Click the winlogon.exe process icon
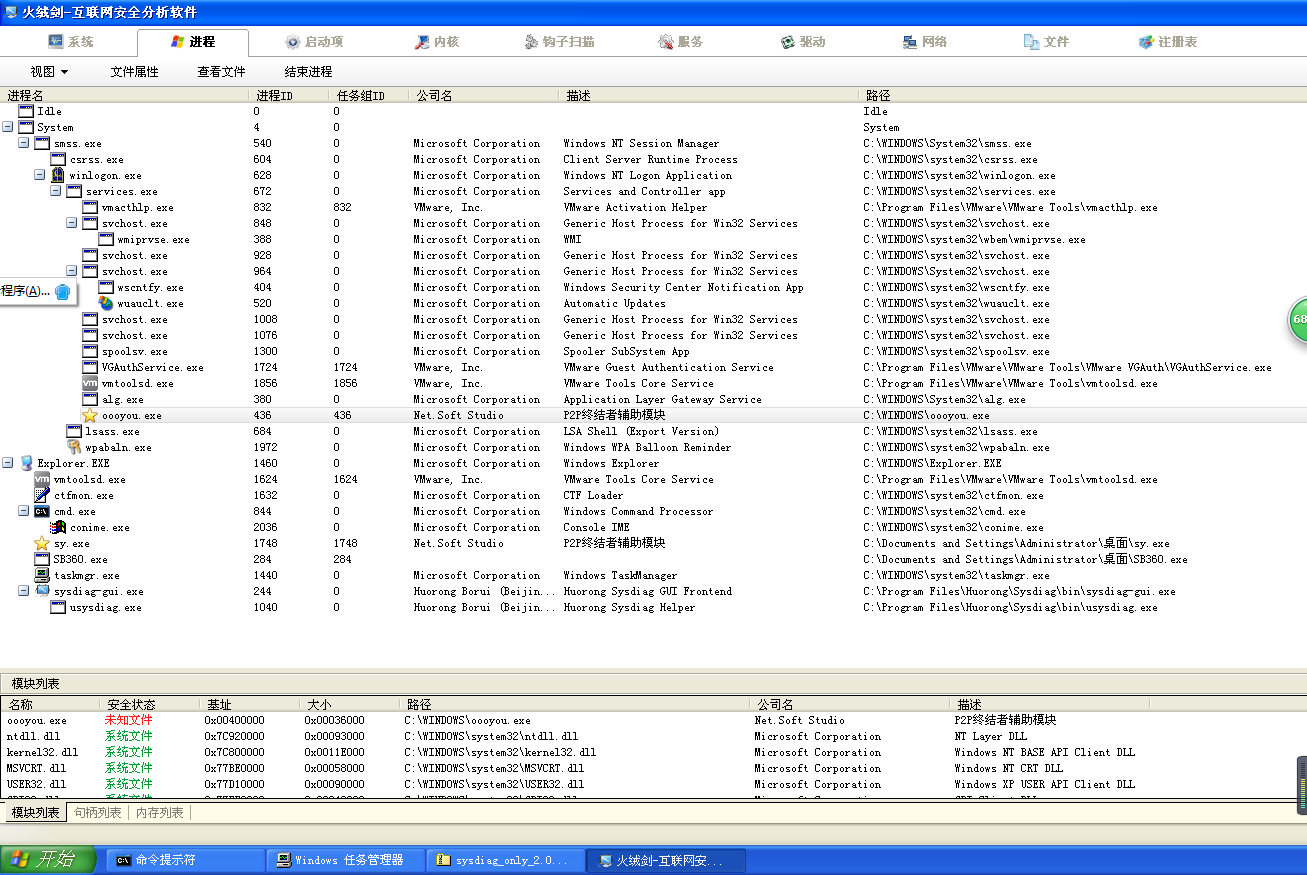Screen dimensions: 1307x875 [x=58, y=175]
